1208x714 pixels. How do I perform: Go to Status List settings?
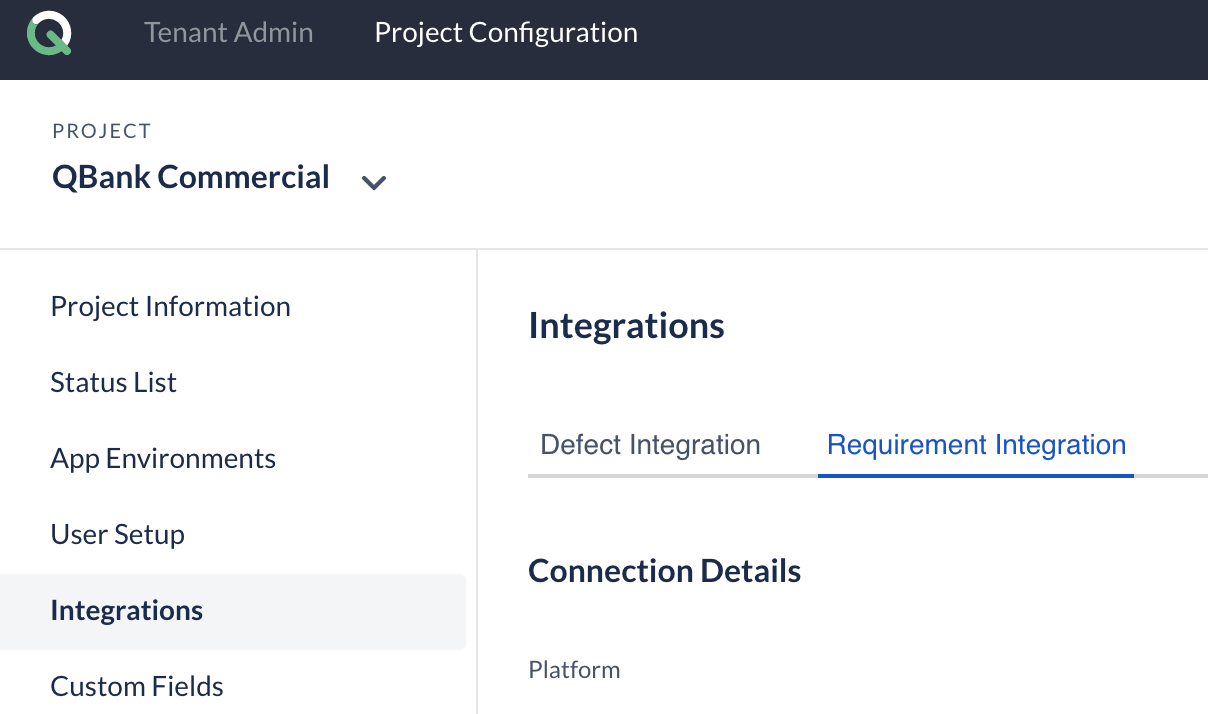(x=114, y=382)
